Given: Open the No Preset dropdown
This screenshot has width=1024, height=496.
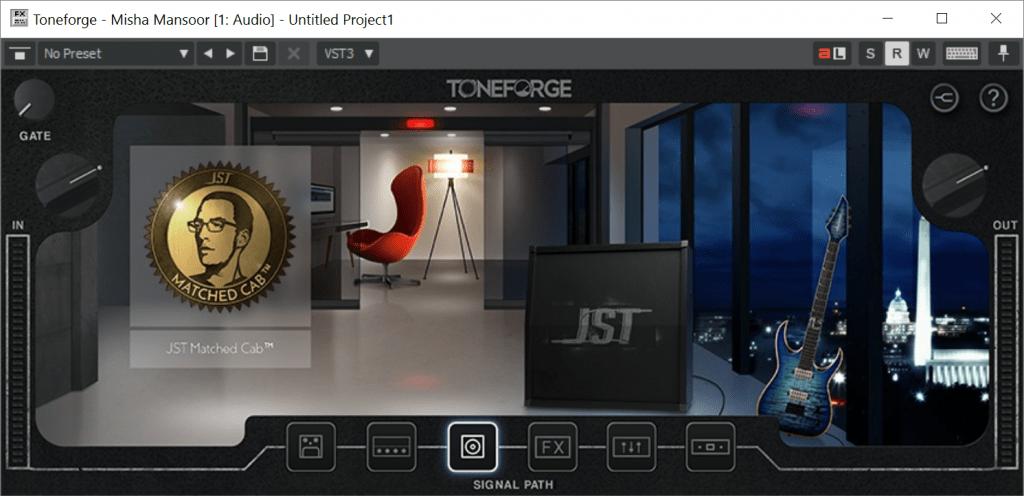Looking at the screenshot, I should tap(116, 54).
